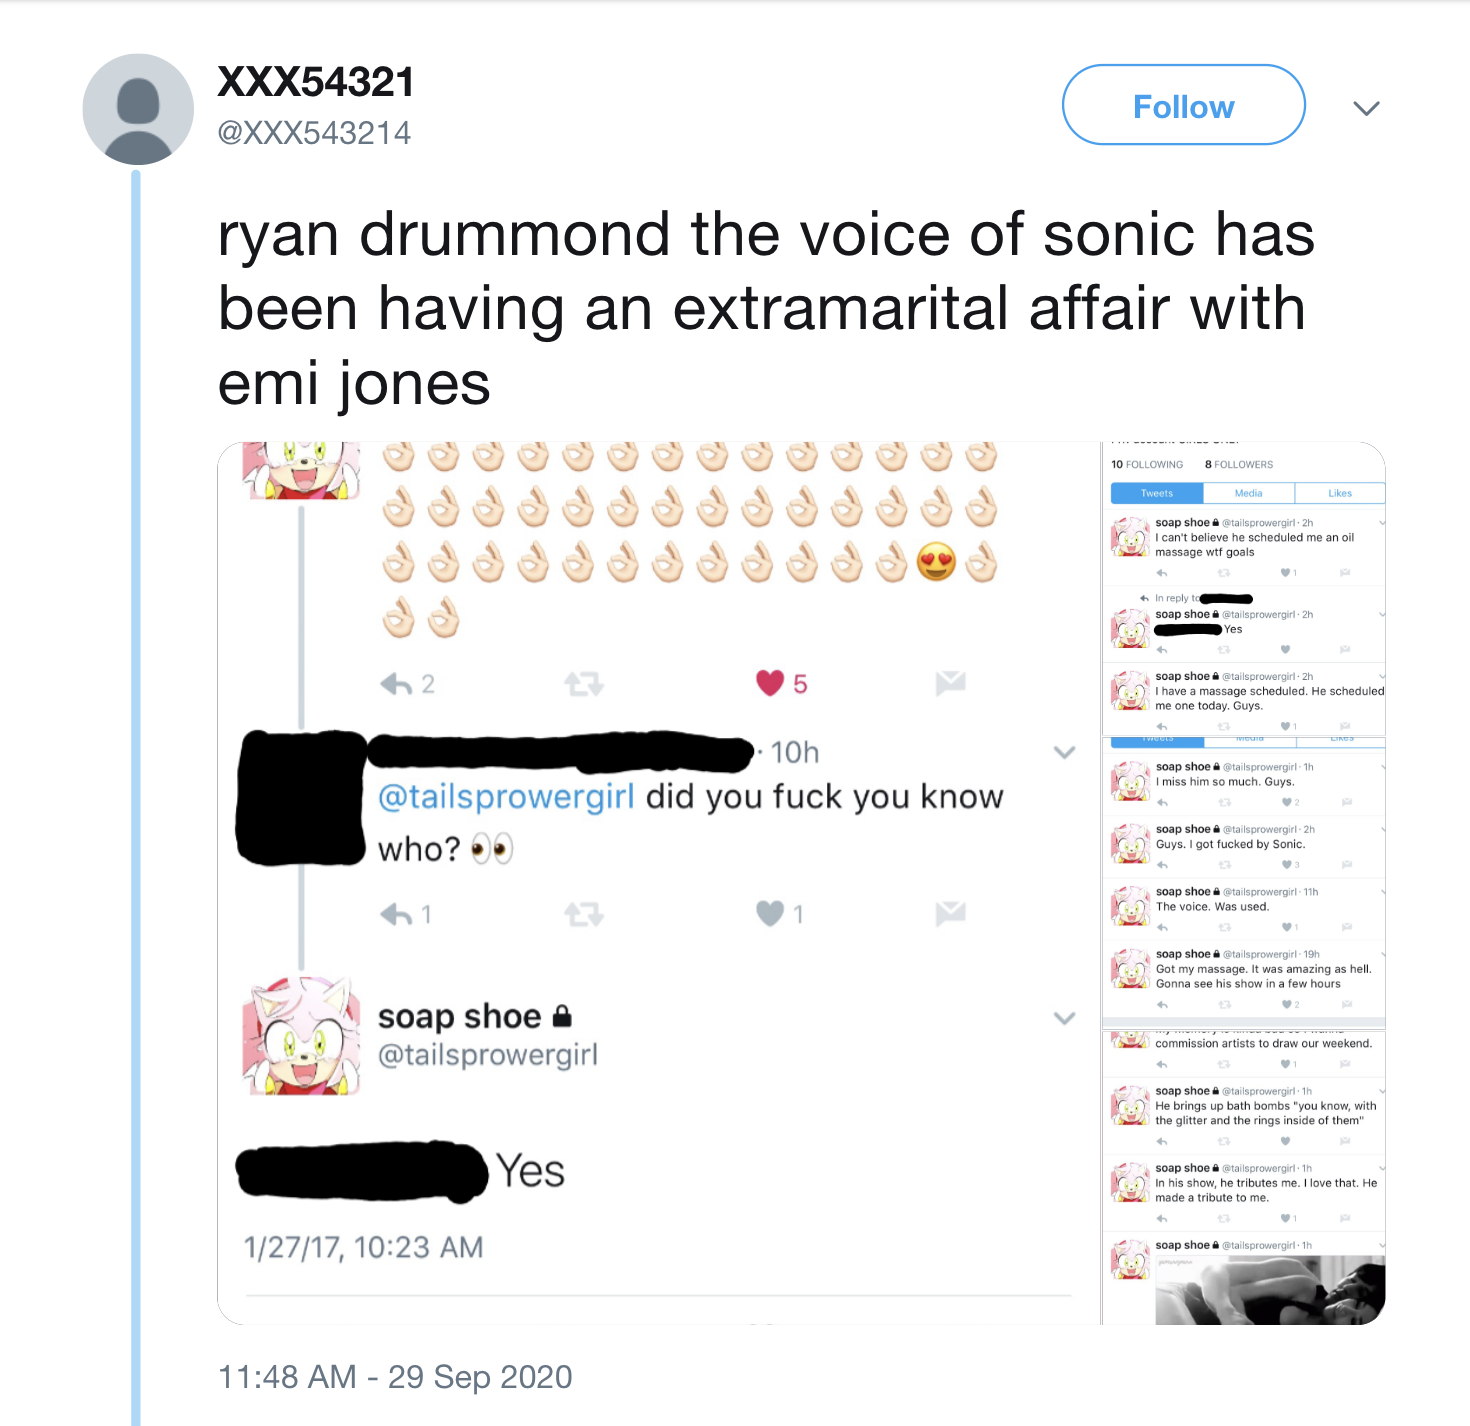Click the DM envelope icon on the 10h tweet
The image size is (1470, 1426).
pyautogui.click(x=948, y=914)
